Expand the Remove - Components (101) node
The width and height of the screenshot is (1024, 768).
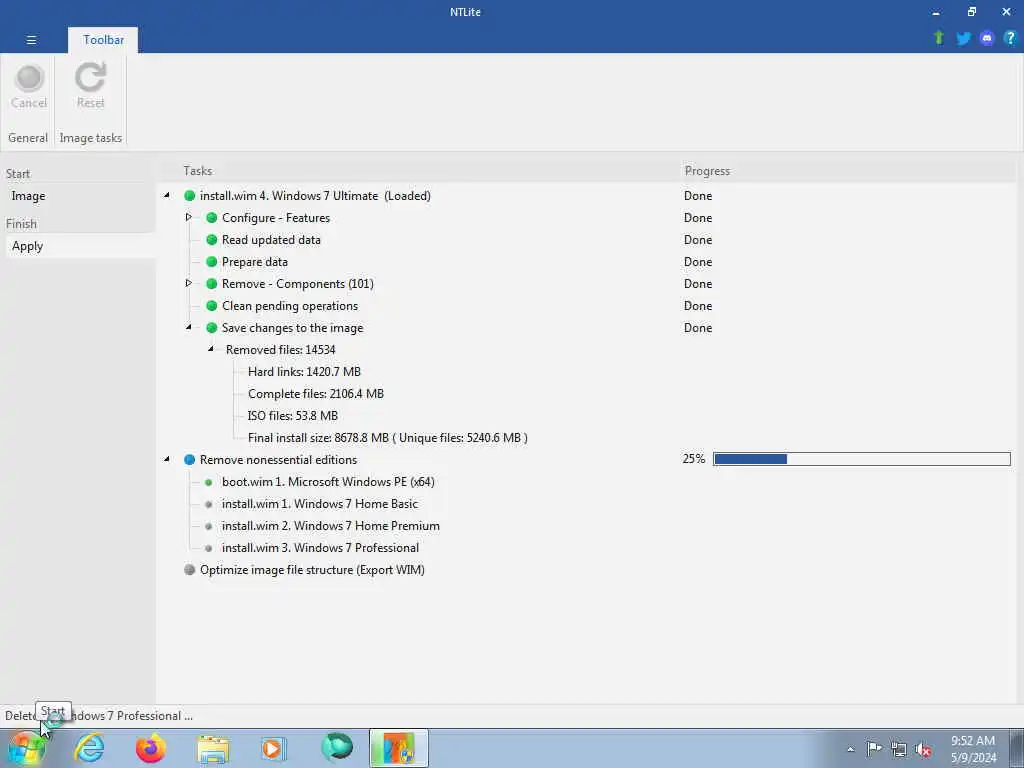coord(189,283)
